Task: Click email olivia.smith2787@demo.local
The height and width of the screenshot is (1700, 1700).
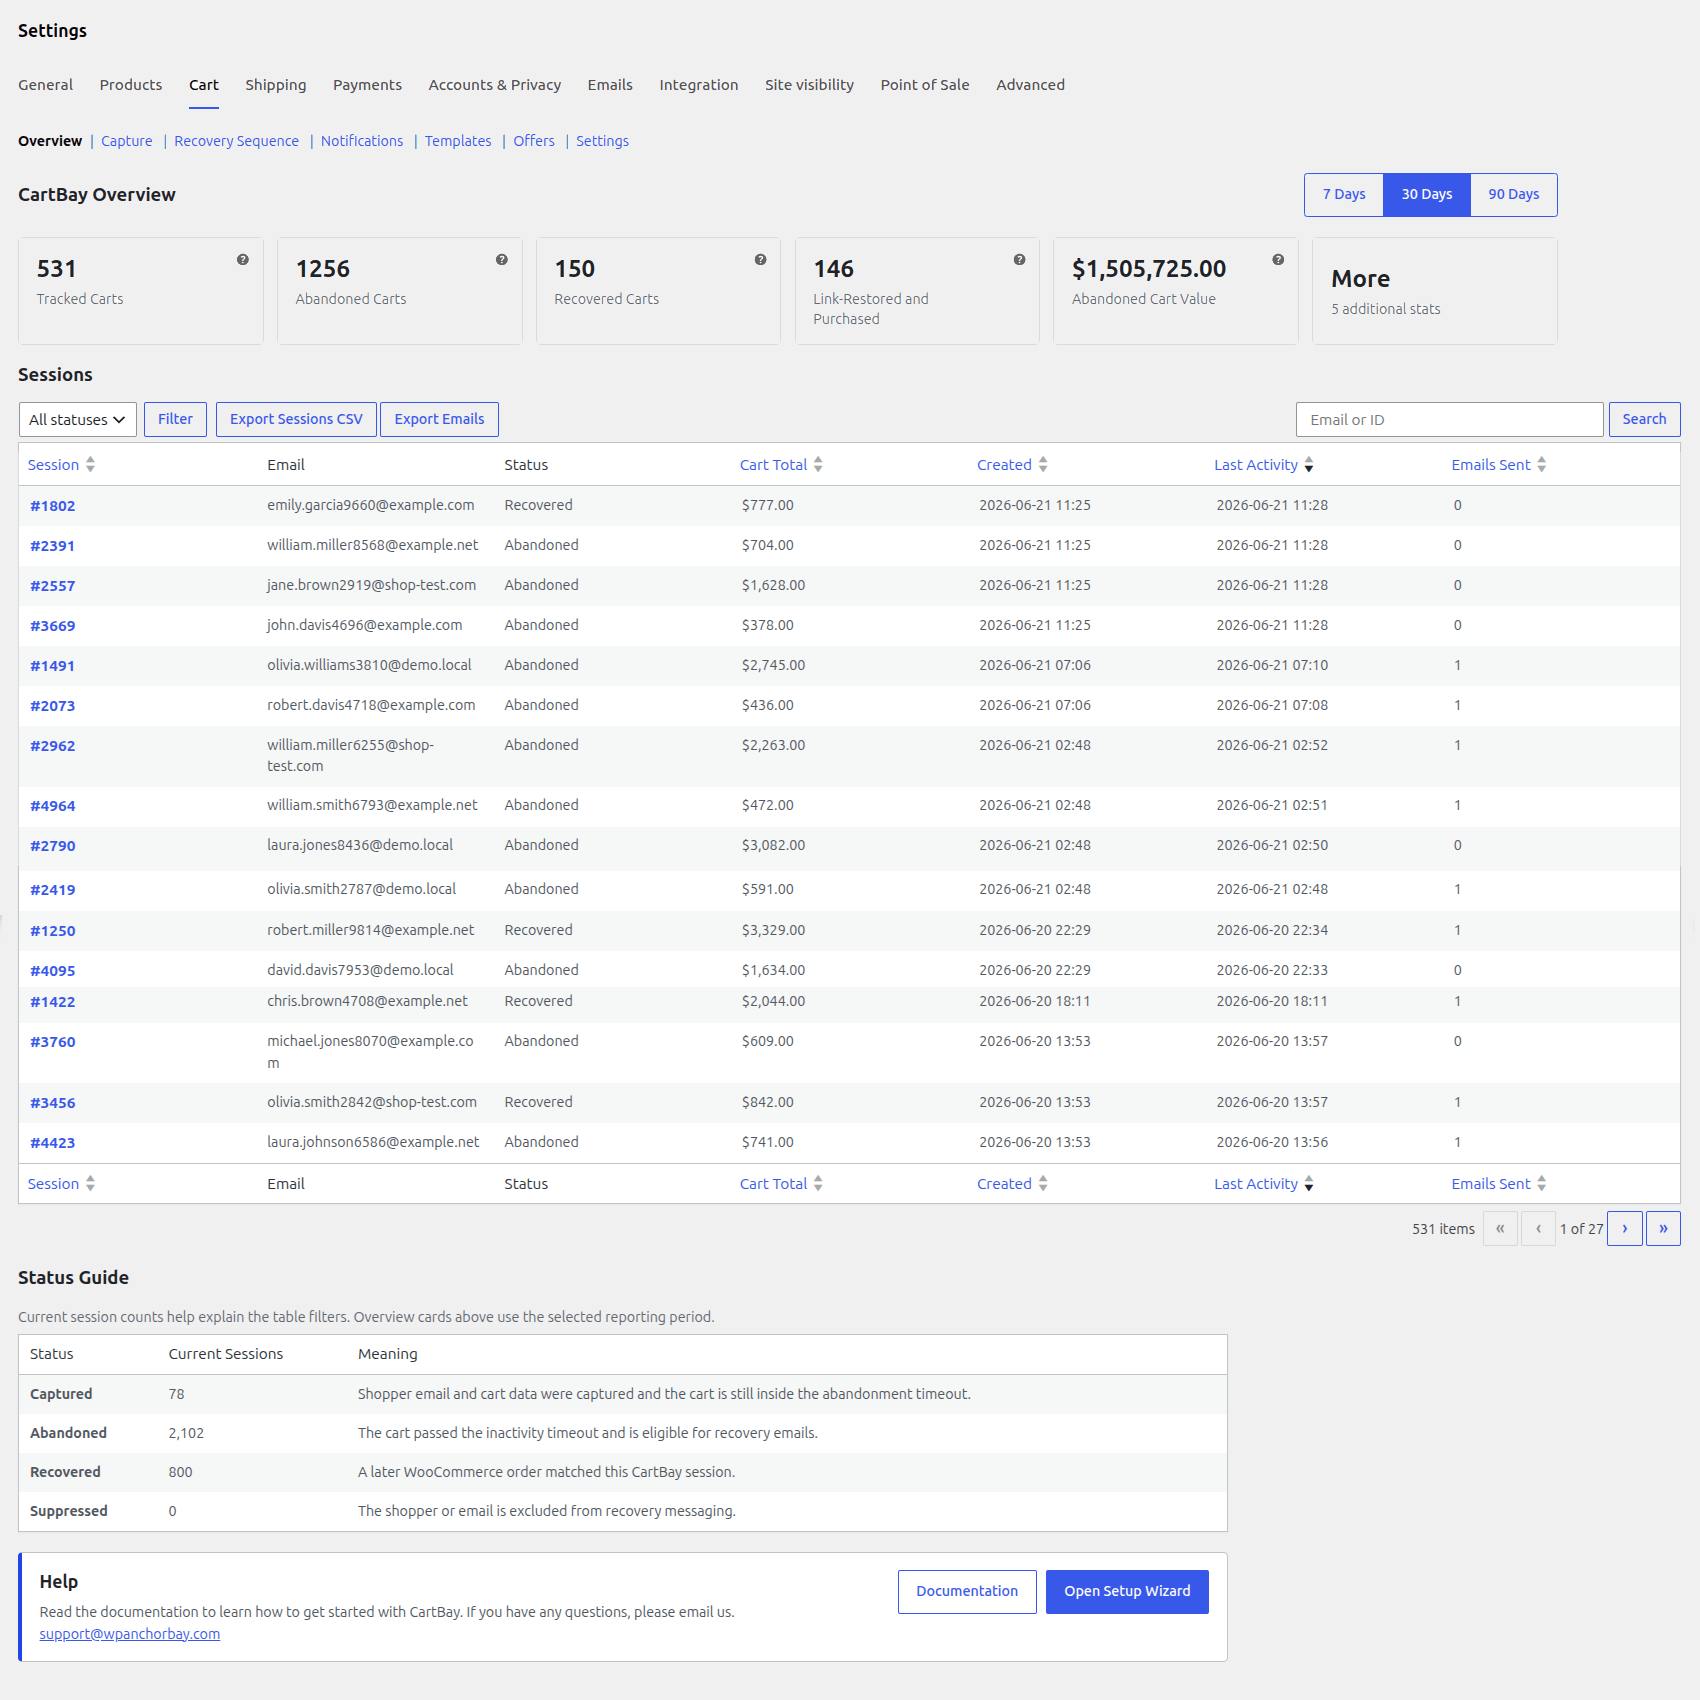Action: click(x=361, y=889)
